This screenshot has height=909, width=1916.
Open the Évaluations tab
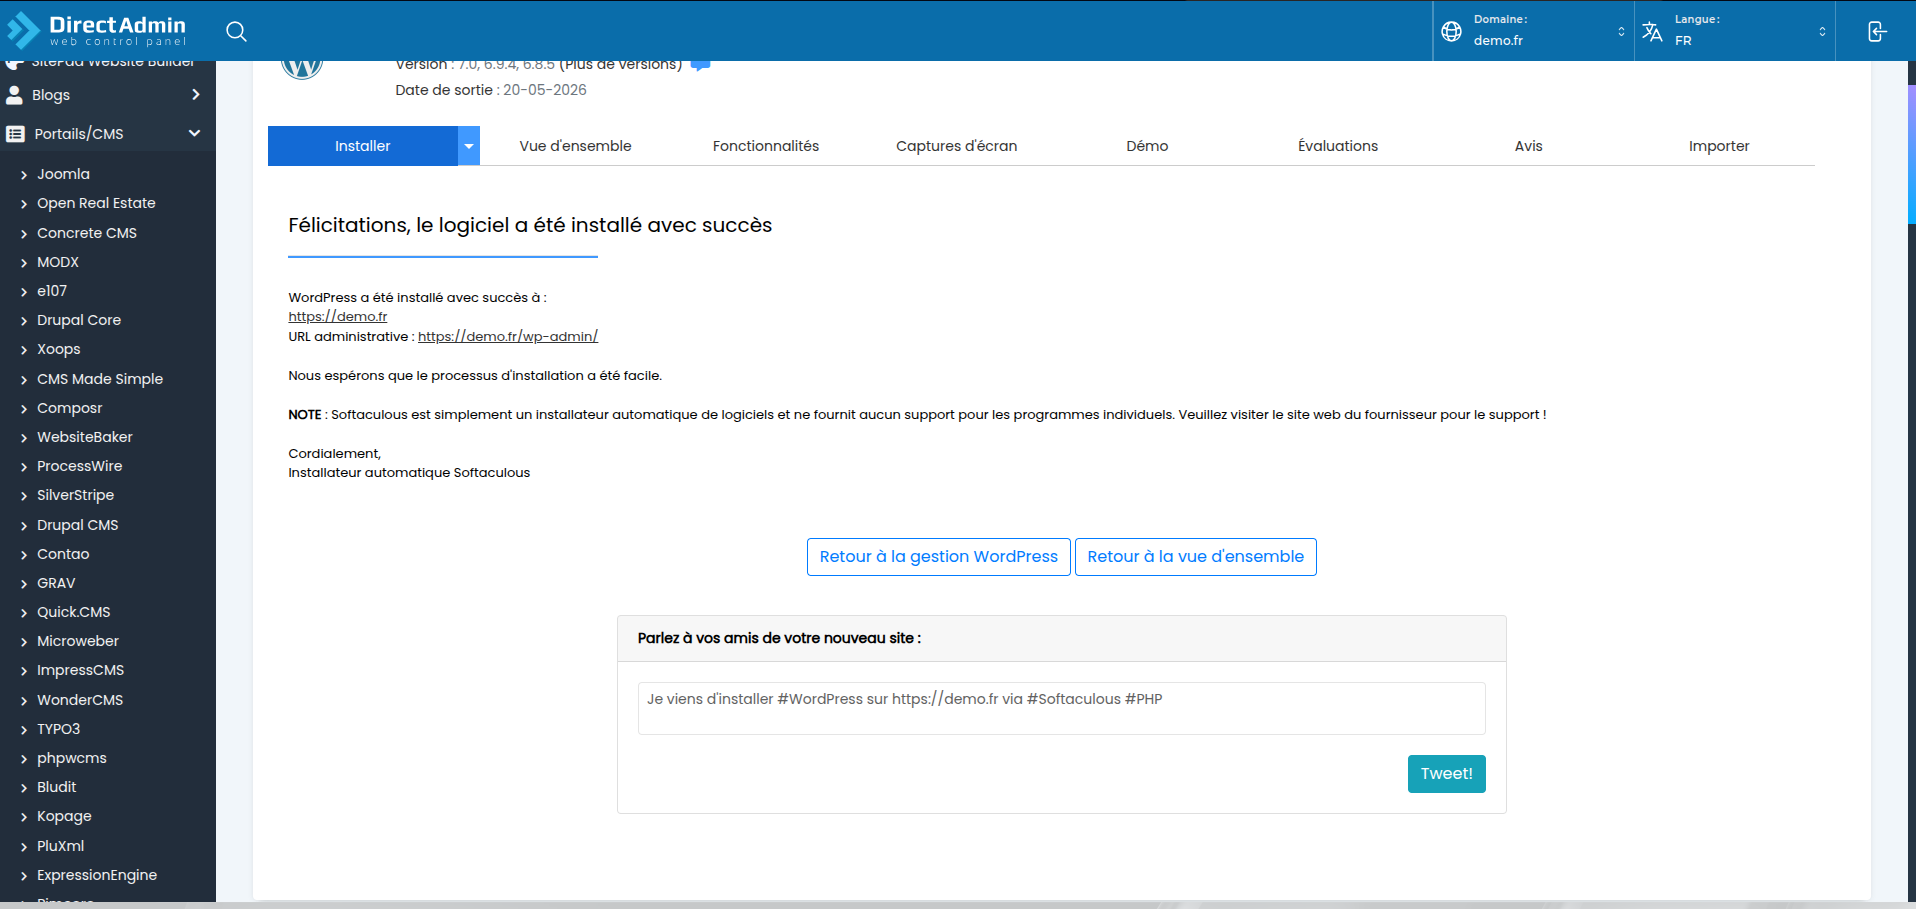click(x=1338, y=146)
